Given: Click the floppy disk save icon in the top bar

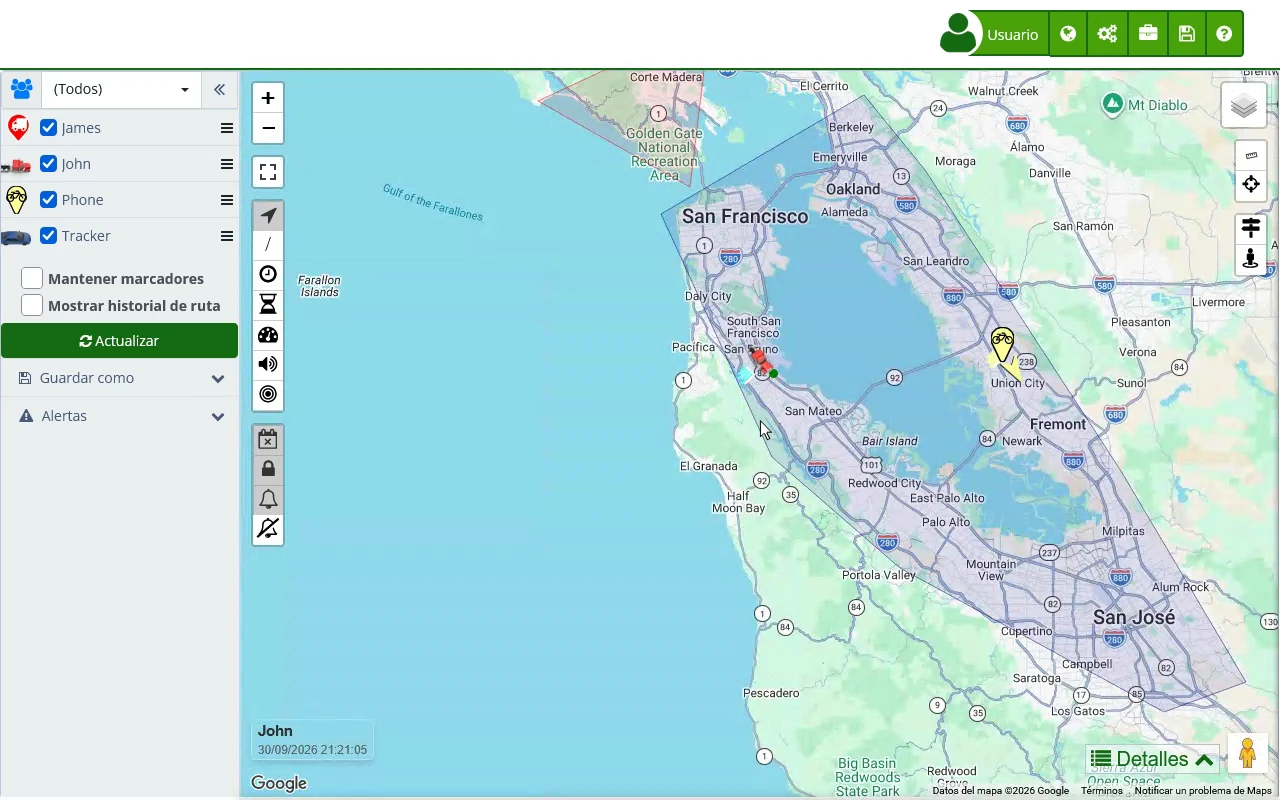Looking at the screenshot, I should (x=1186, y=34).
